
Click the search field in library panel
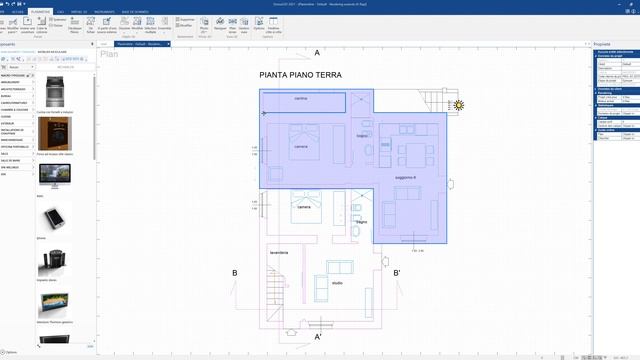[x=66, y=67]
